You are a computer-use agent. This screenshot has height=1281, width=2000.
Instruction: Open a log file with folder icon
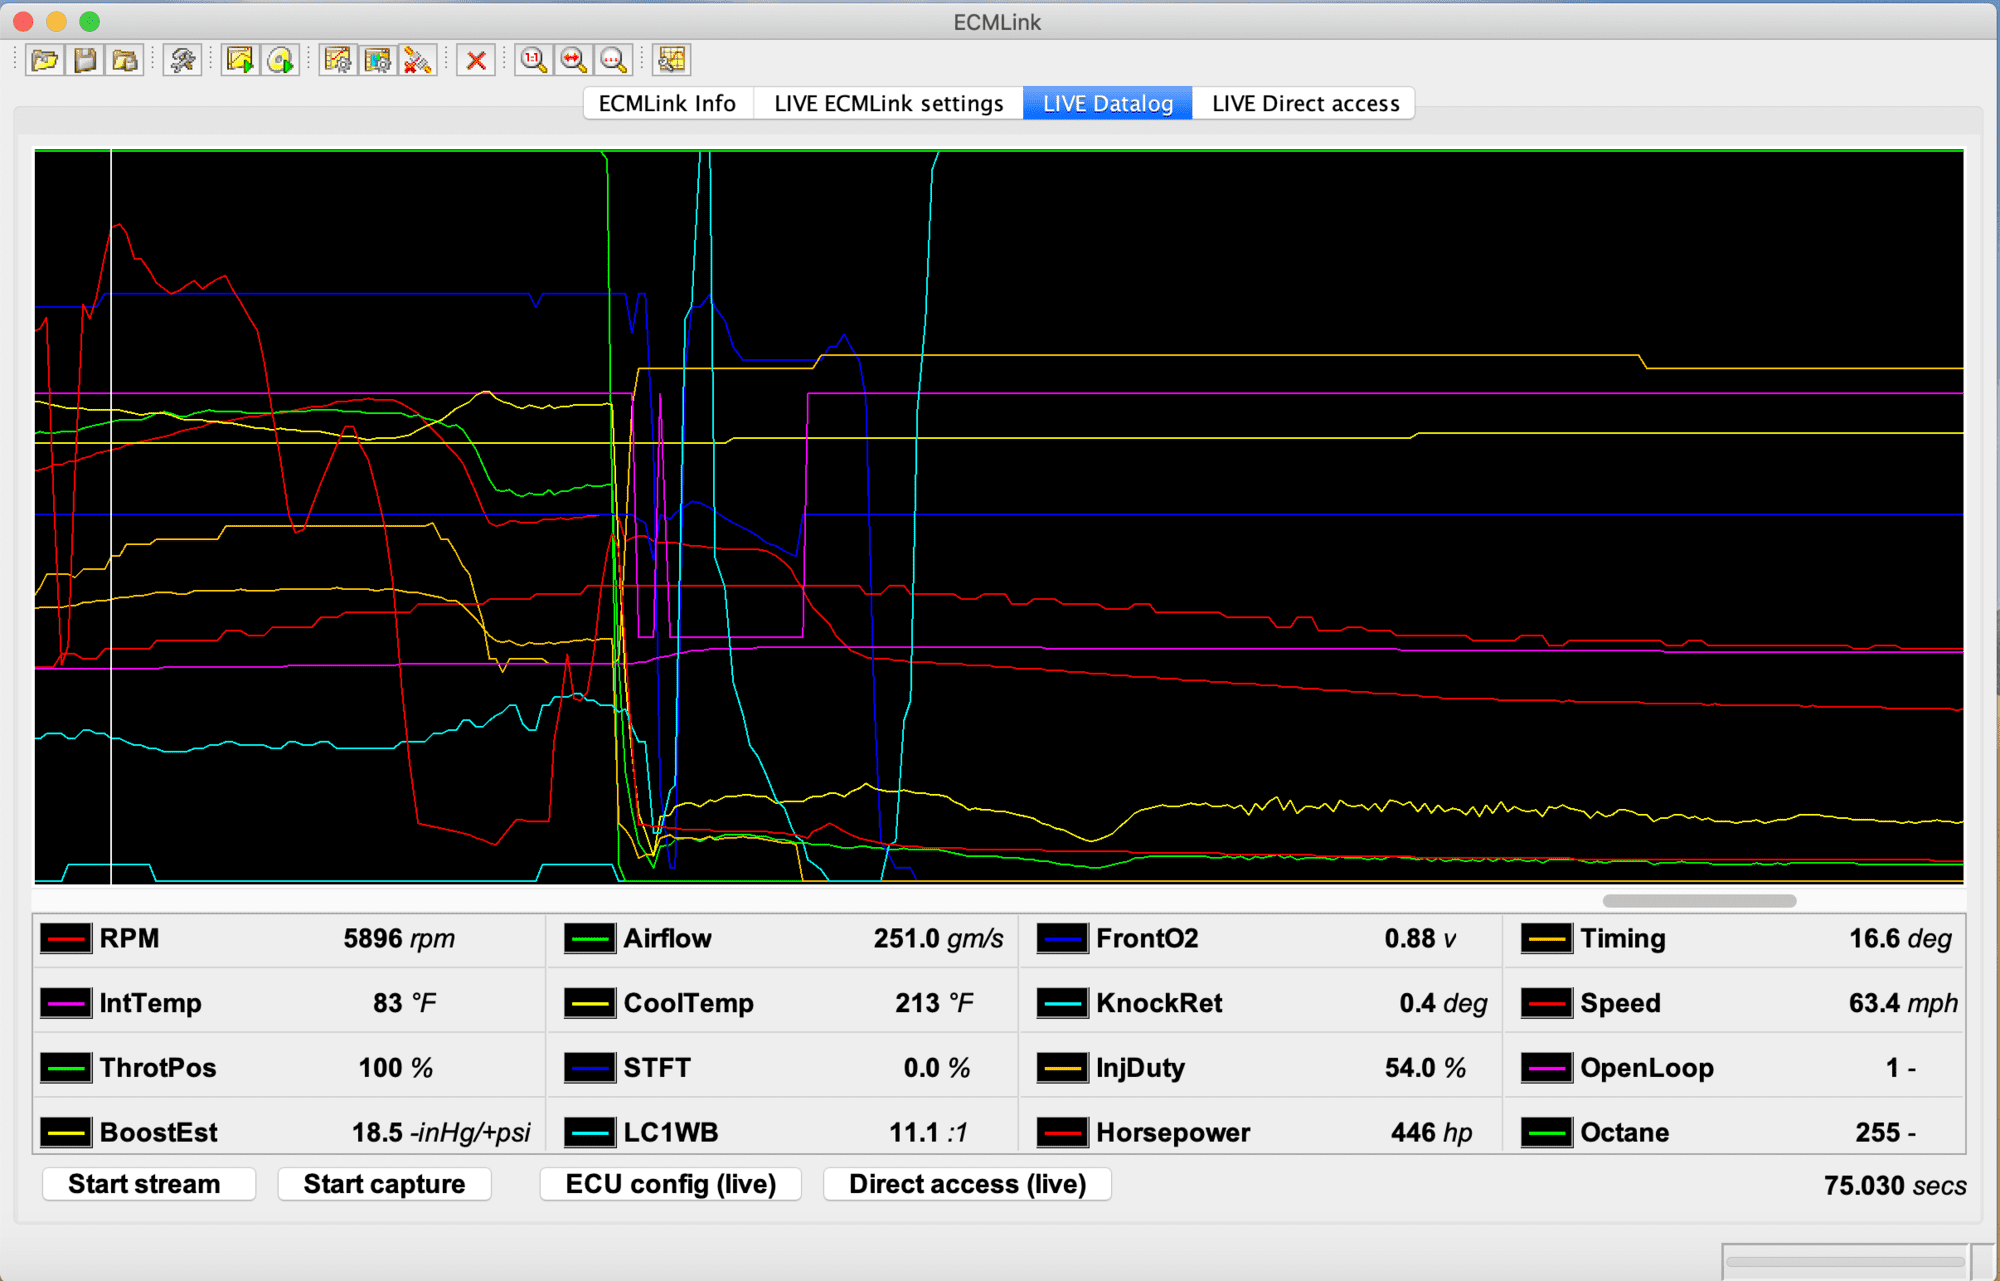click(x=45, y=61)
